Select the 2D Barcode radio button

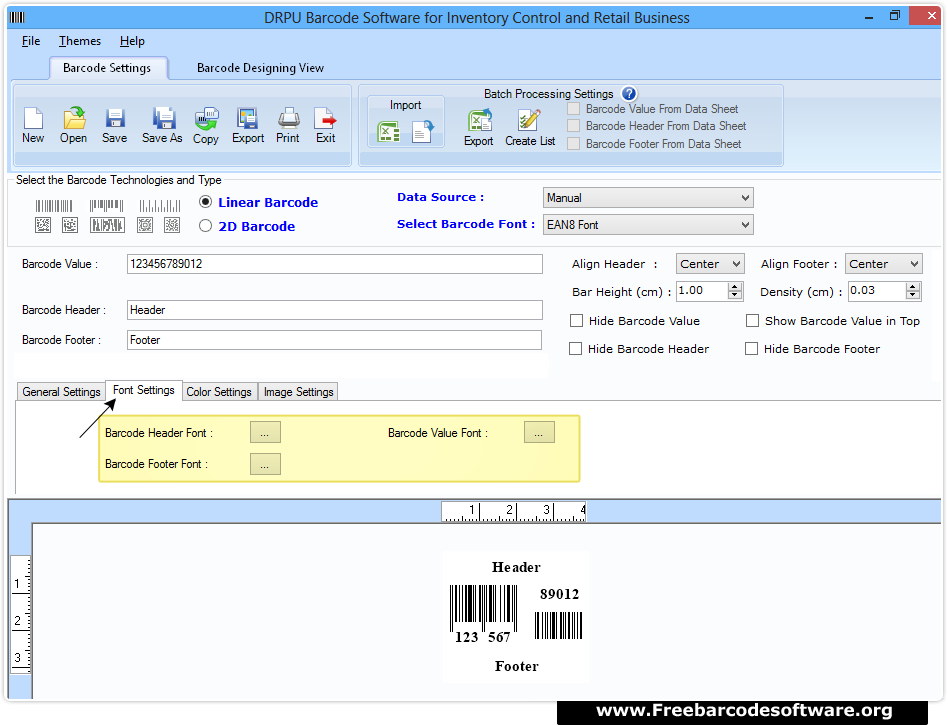pyautogui.click(x=206, y=226)
